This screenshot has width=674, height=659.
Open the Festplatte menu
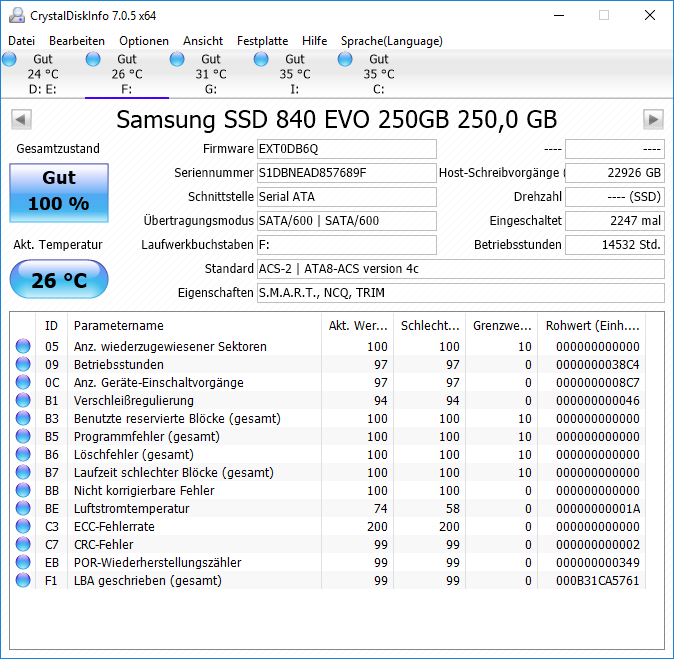tap(263, 41)
